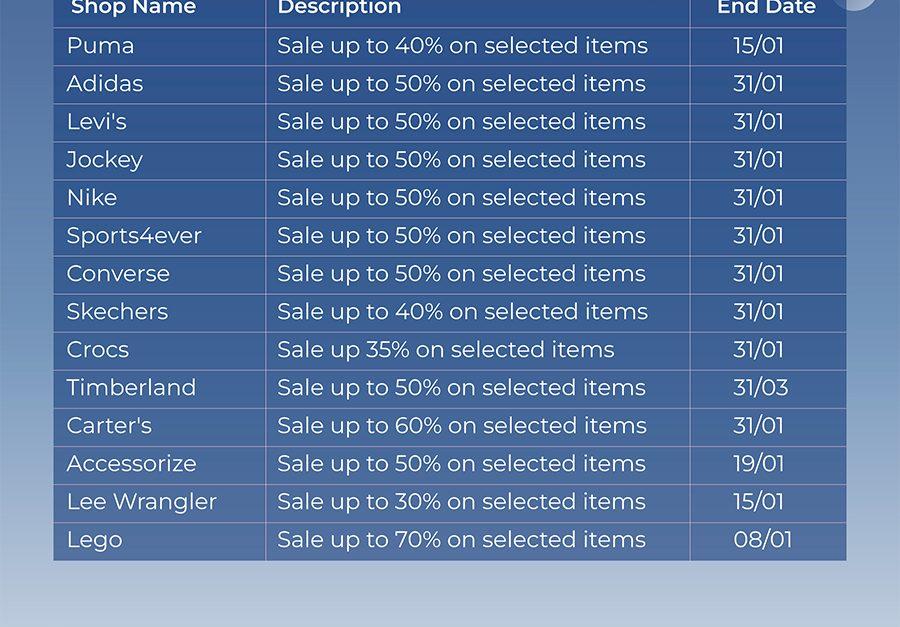Click the End Date column header
Screen dimensions: 900x627
[766, 8]
